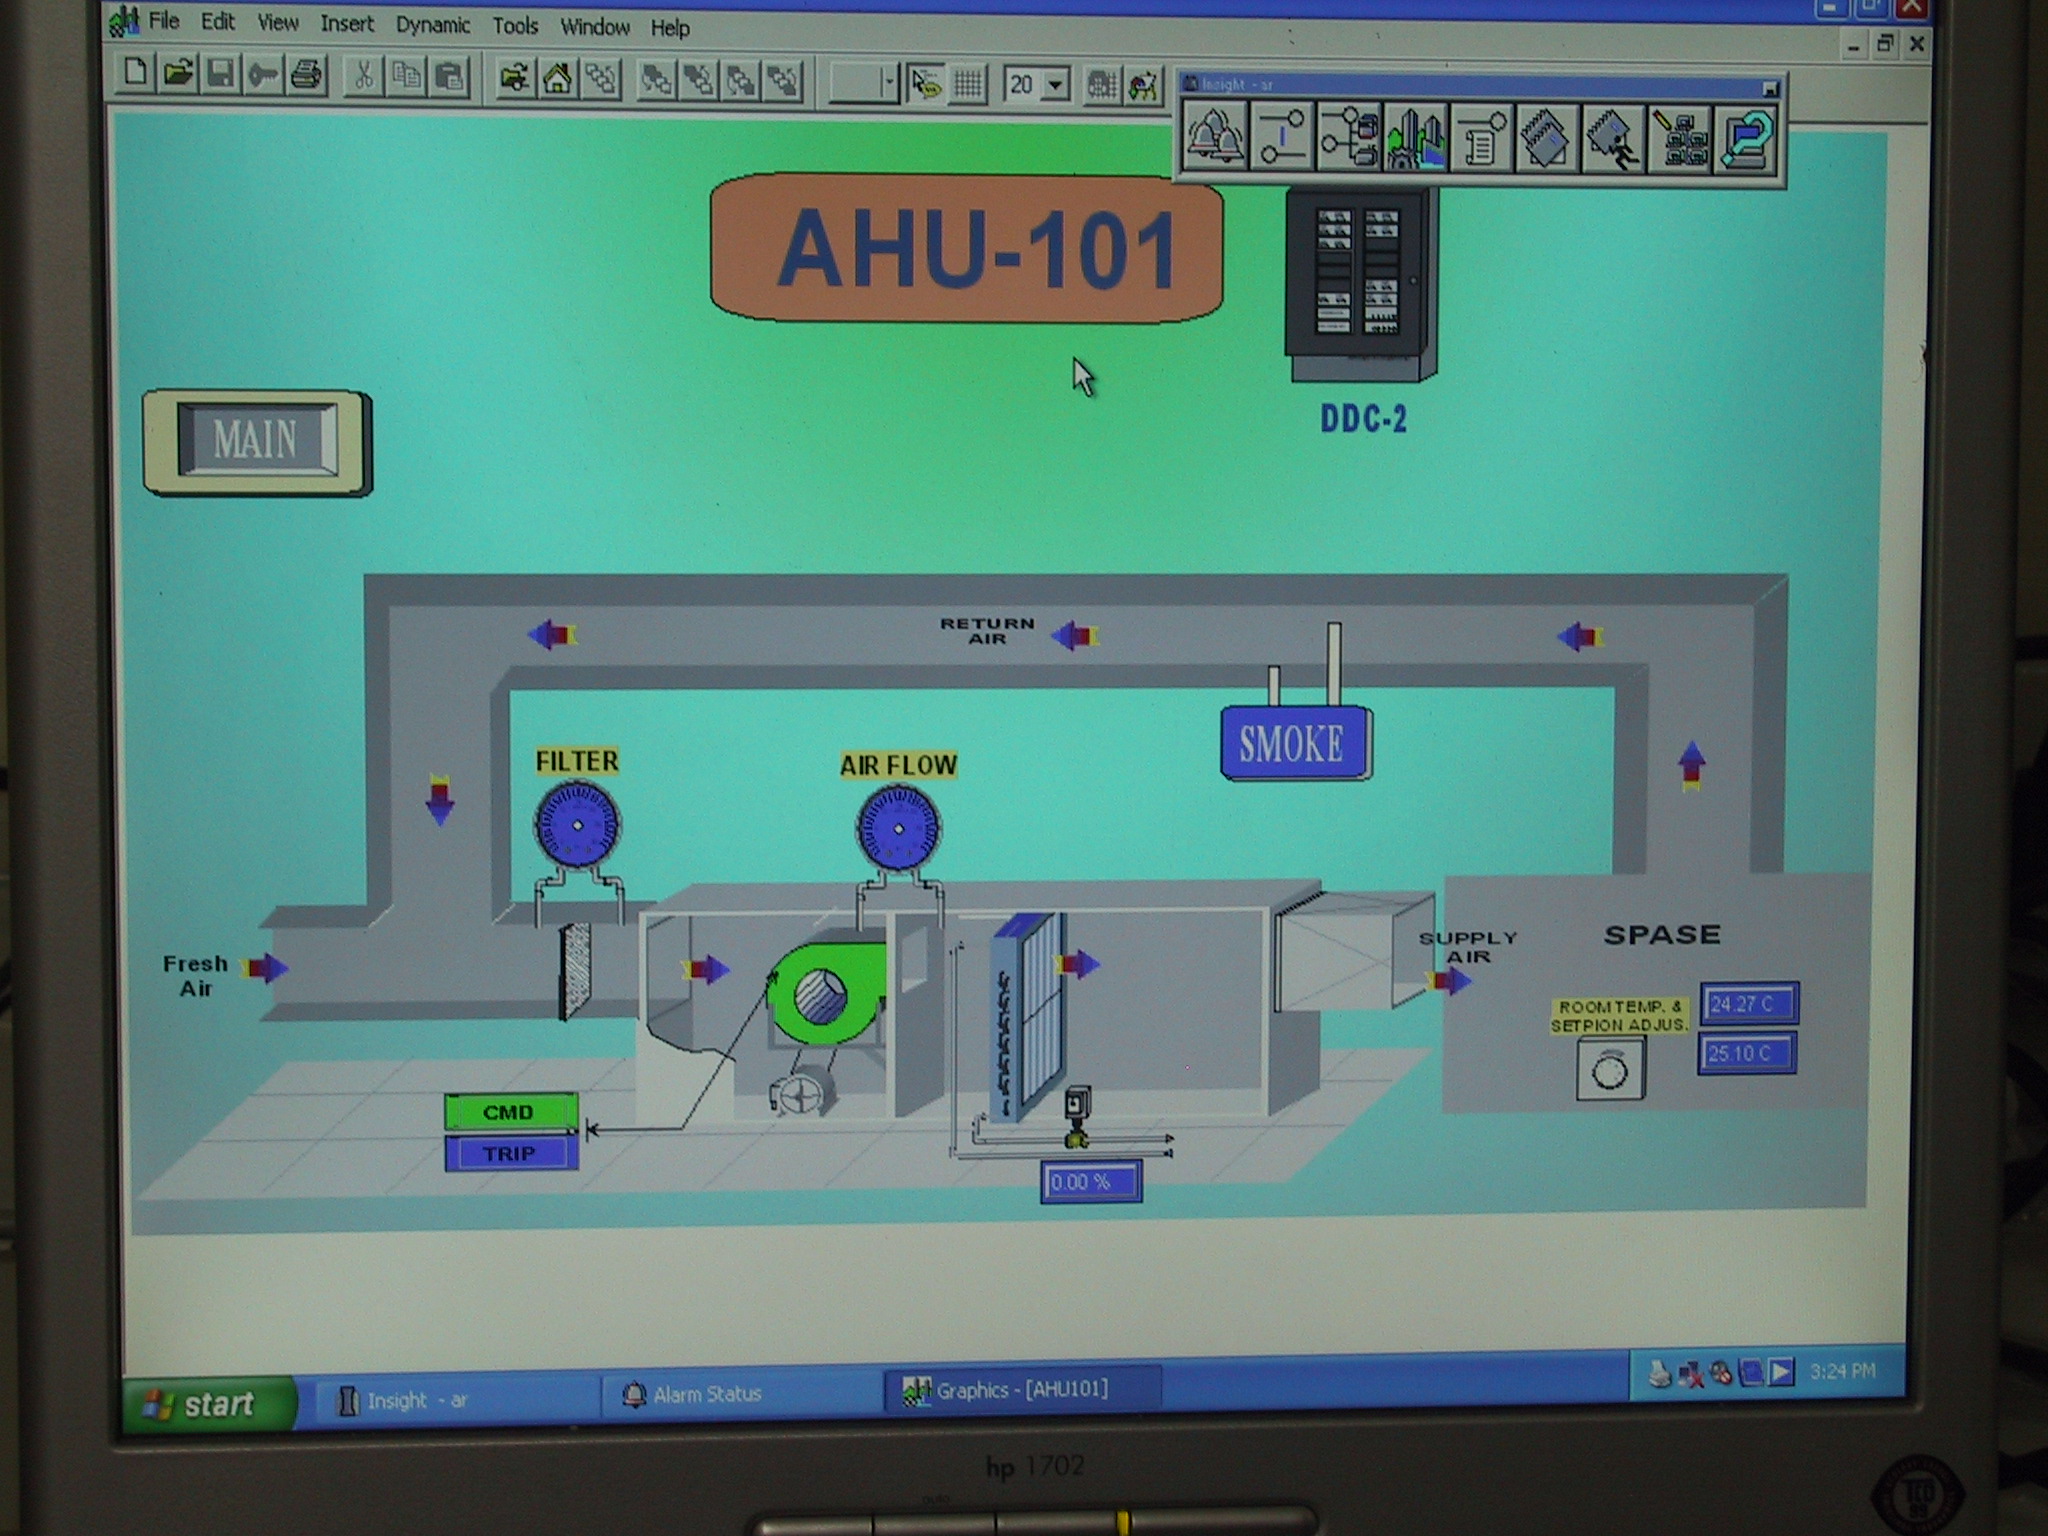Click the Open folder toolbar icon
The width and height of the screenshot is (2048, 1536).
click(178, 74)
